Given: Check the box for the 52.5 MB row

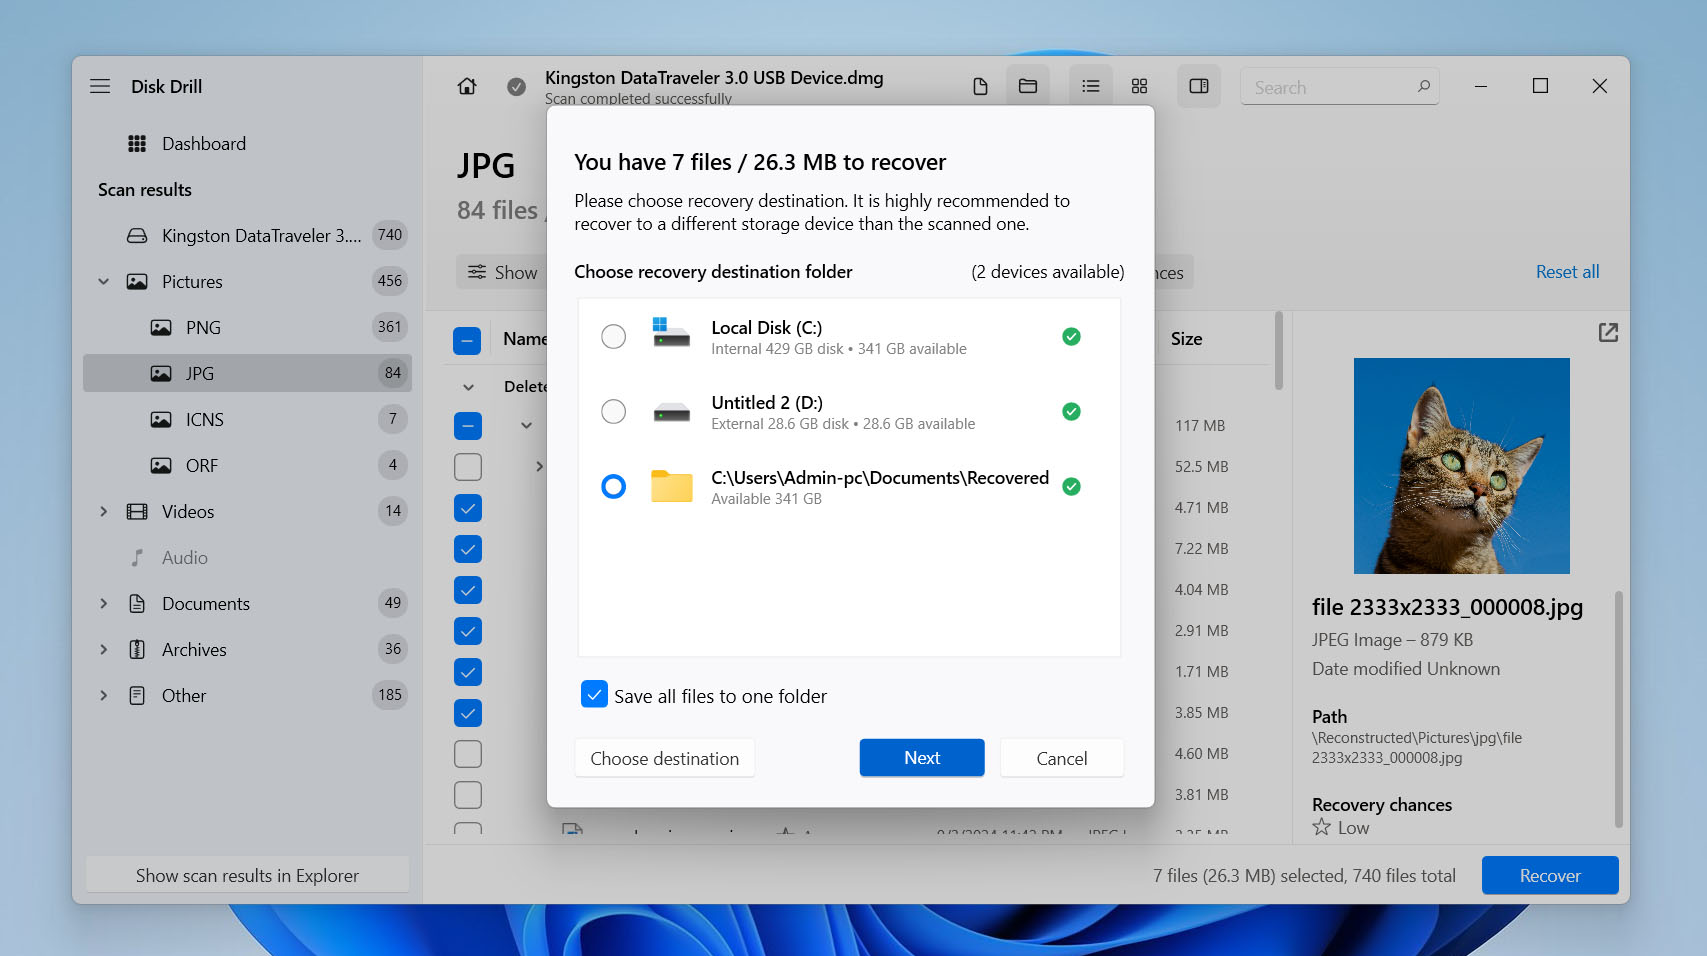Looking at the screenshot, I should (467, 467).
